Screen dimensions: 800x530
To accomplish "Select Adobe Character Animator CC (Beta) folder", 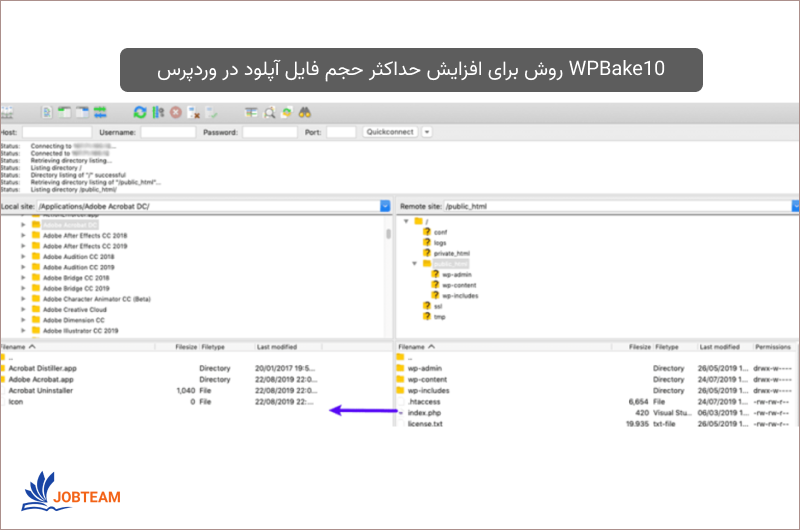I will pyautogui.click(x=96, y=299).
